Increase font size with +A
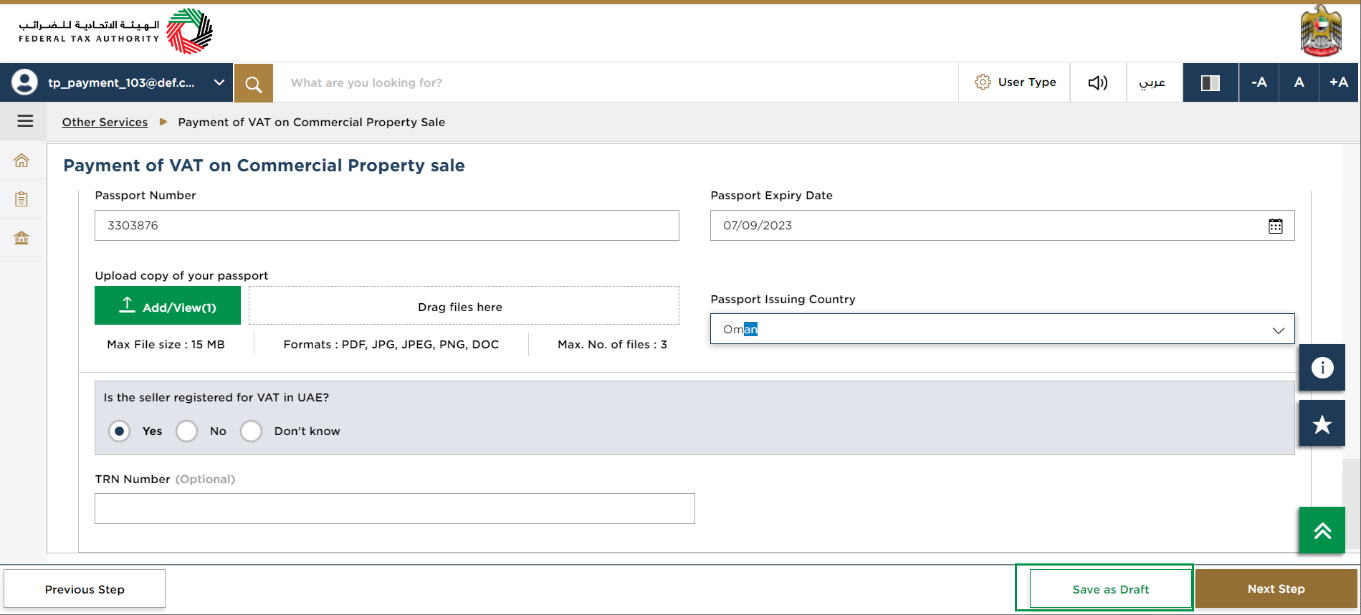Viewport: 1361px width, 615px height. pyautogui.click(x=1339, y=83)
